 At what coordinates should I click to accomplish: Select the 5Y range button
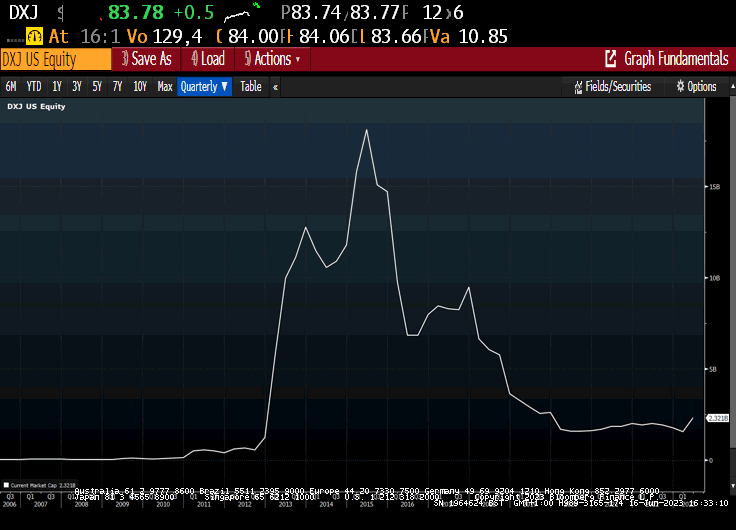97,87
